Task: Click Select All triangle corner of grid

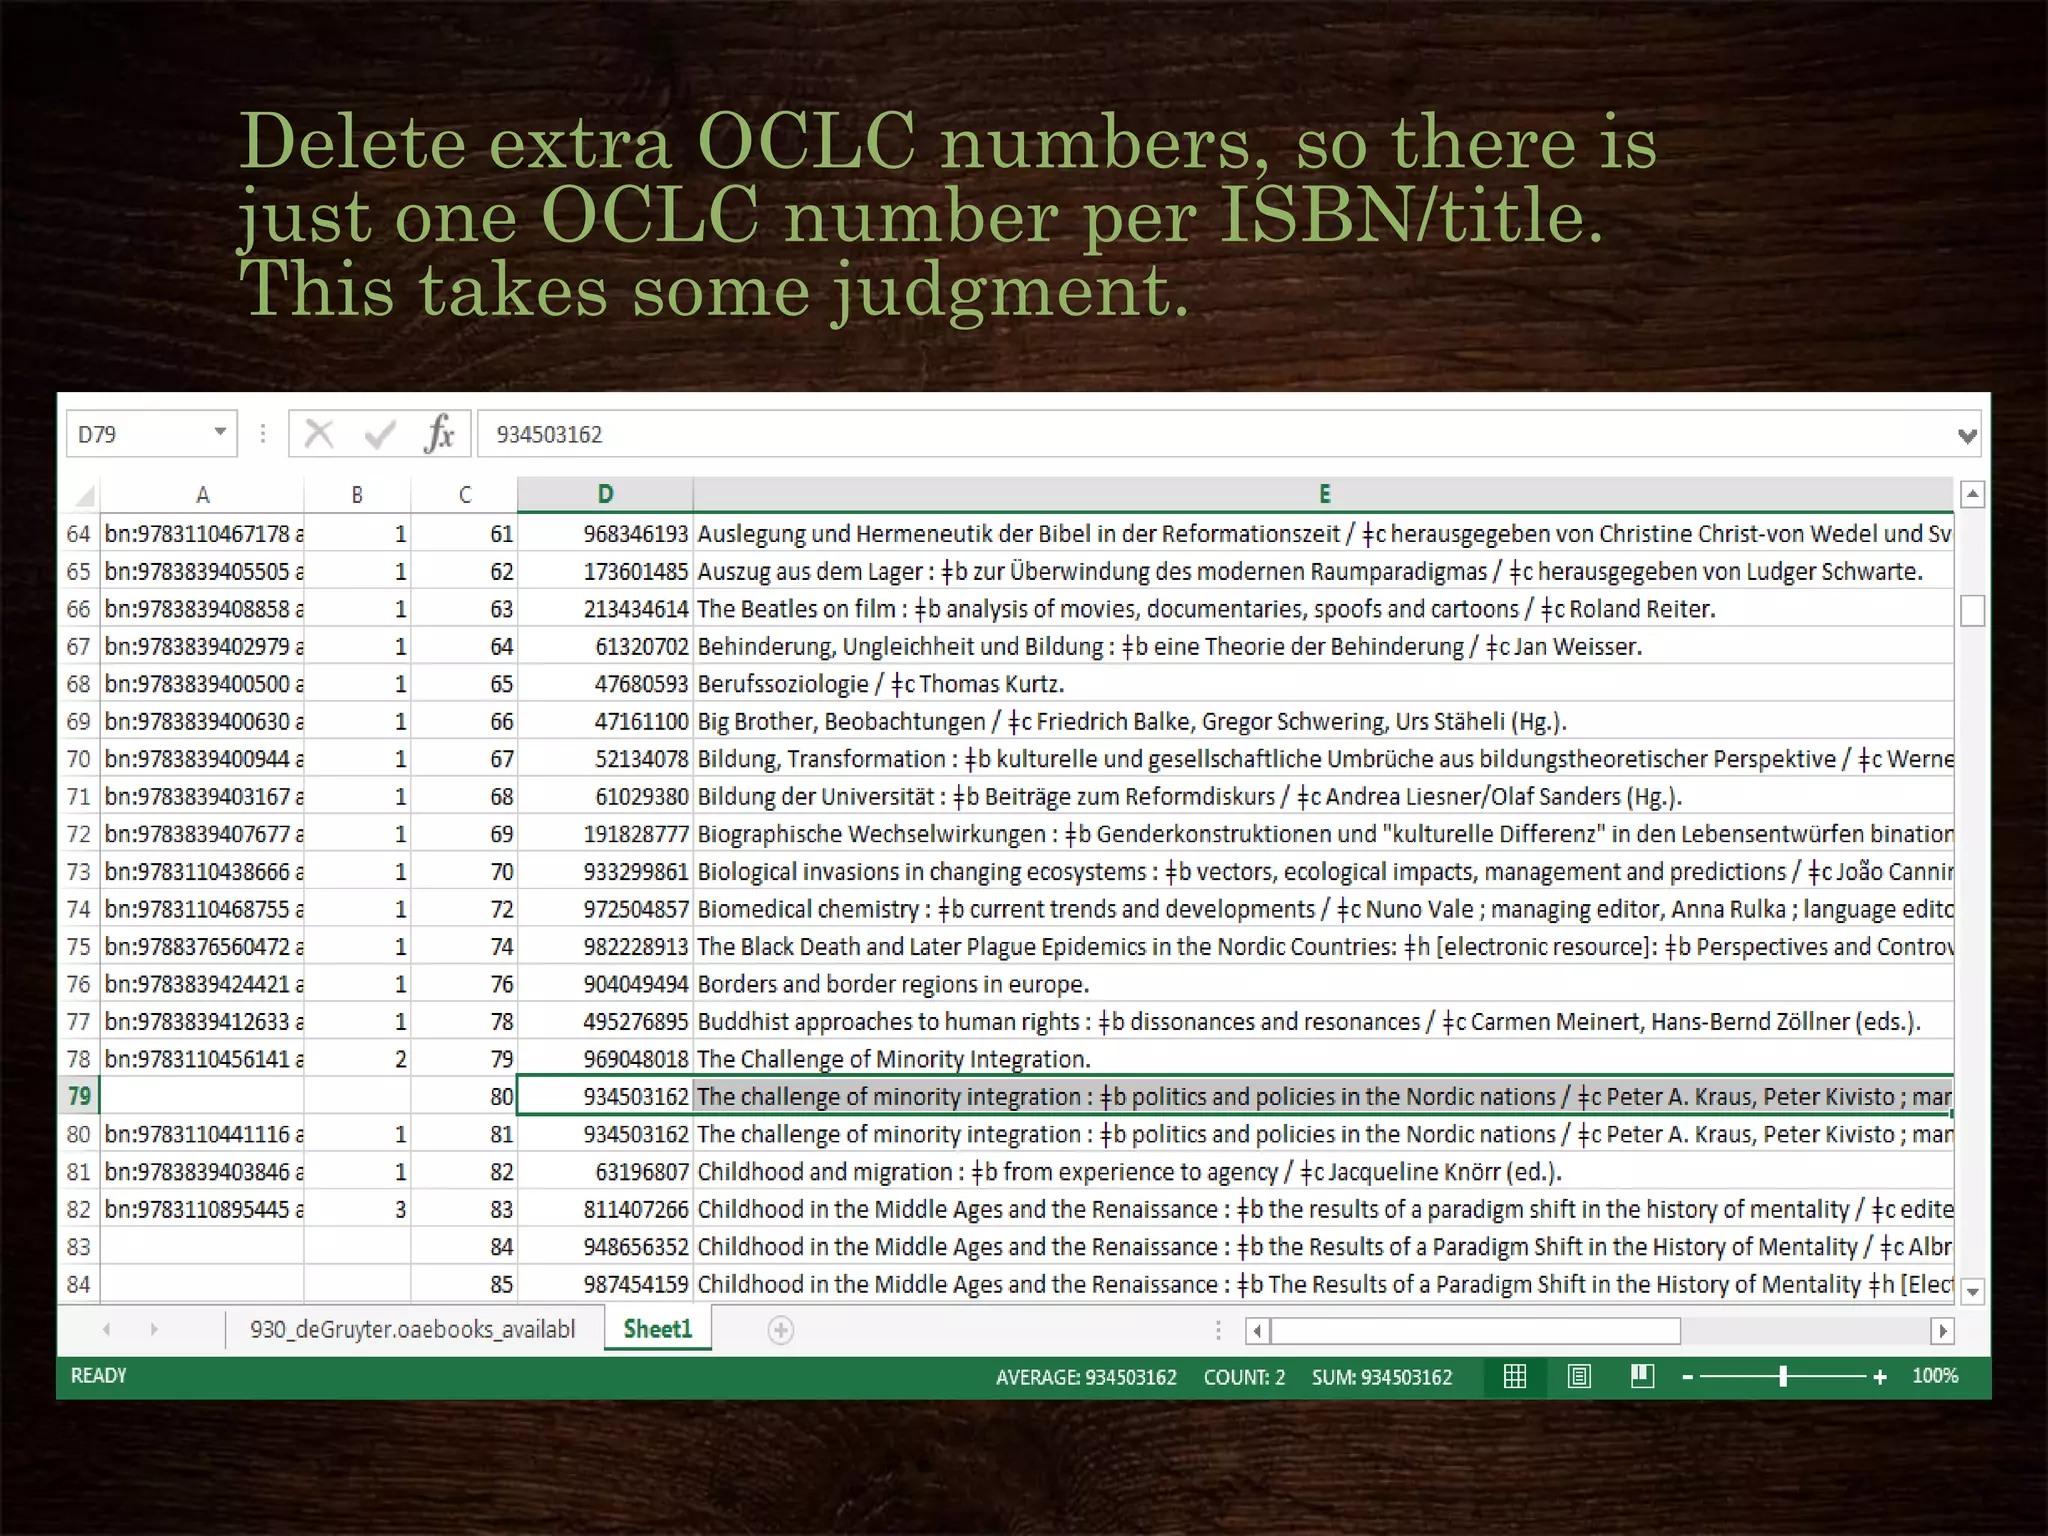Action: coord(84,495)
